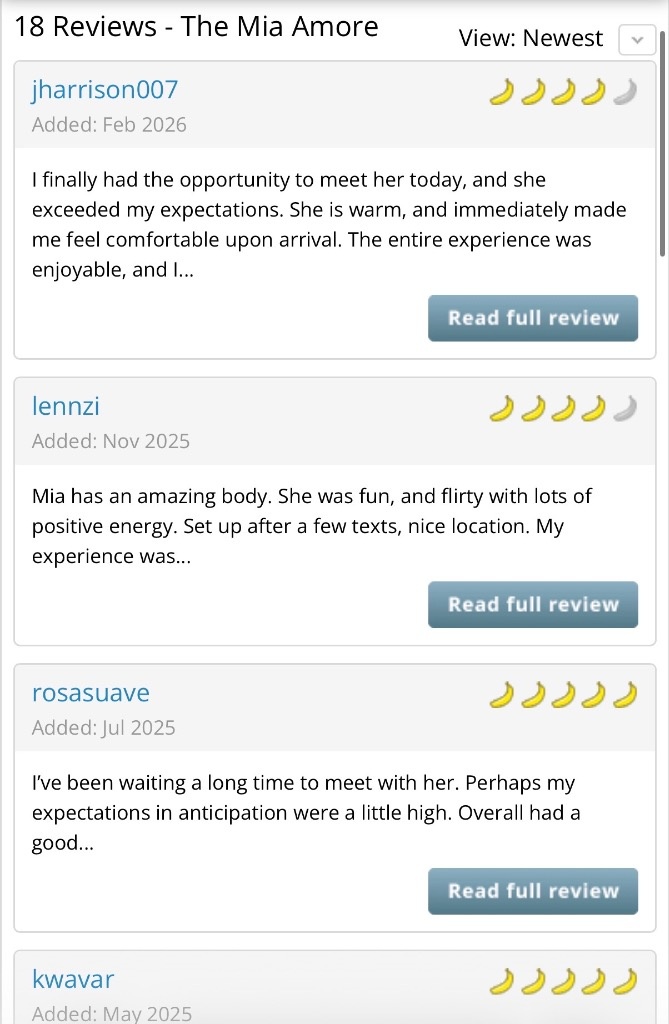Open lennzi's reviewer profile

coord(66,406)
